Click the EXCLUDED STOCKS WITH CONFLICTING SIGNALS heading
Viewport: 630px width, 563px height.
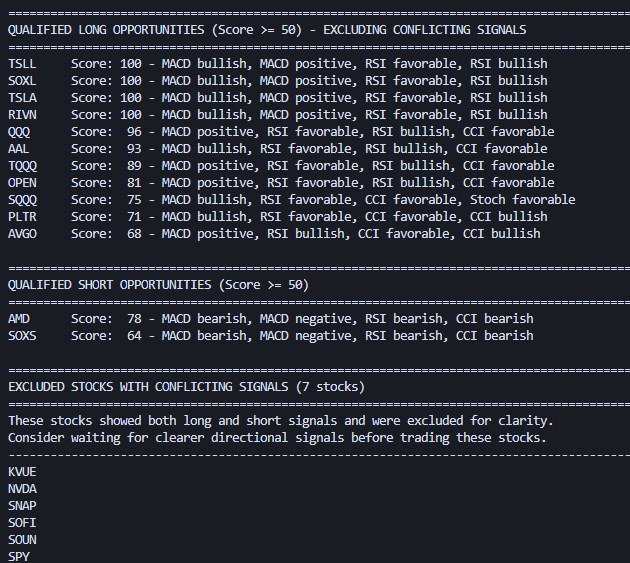coord(186,387)
